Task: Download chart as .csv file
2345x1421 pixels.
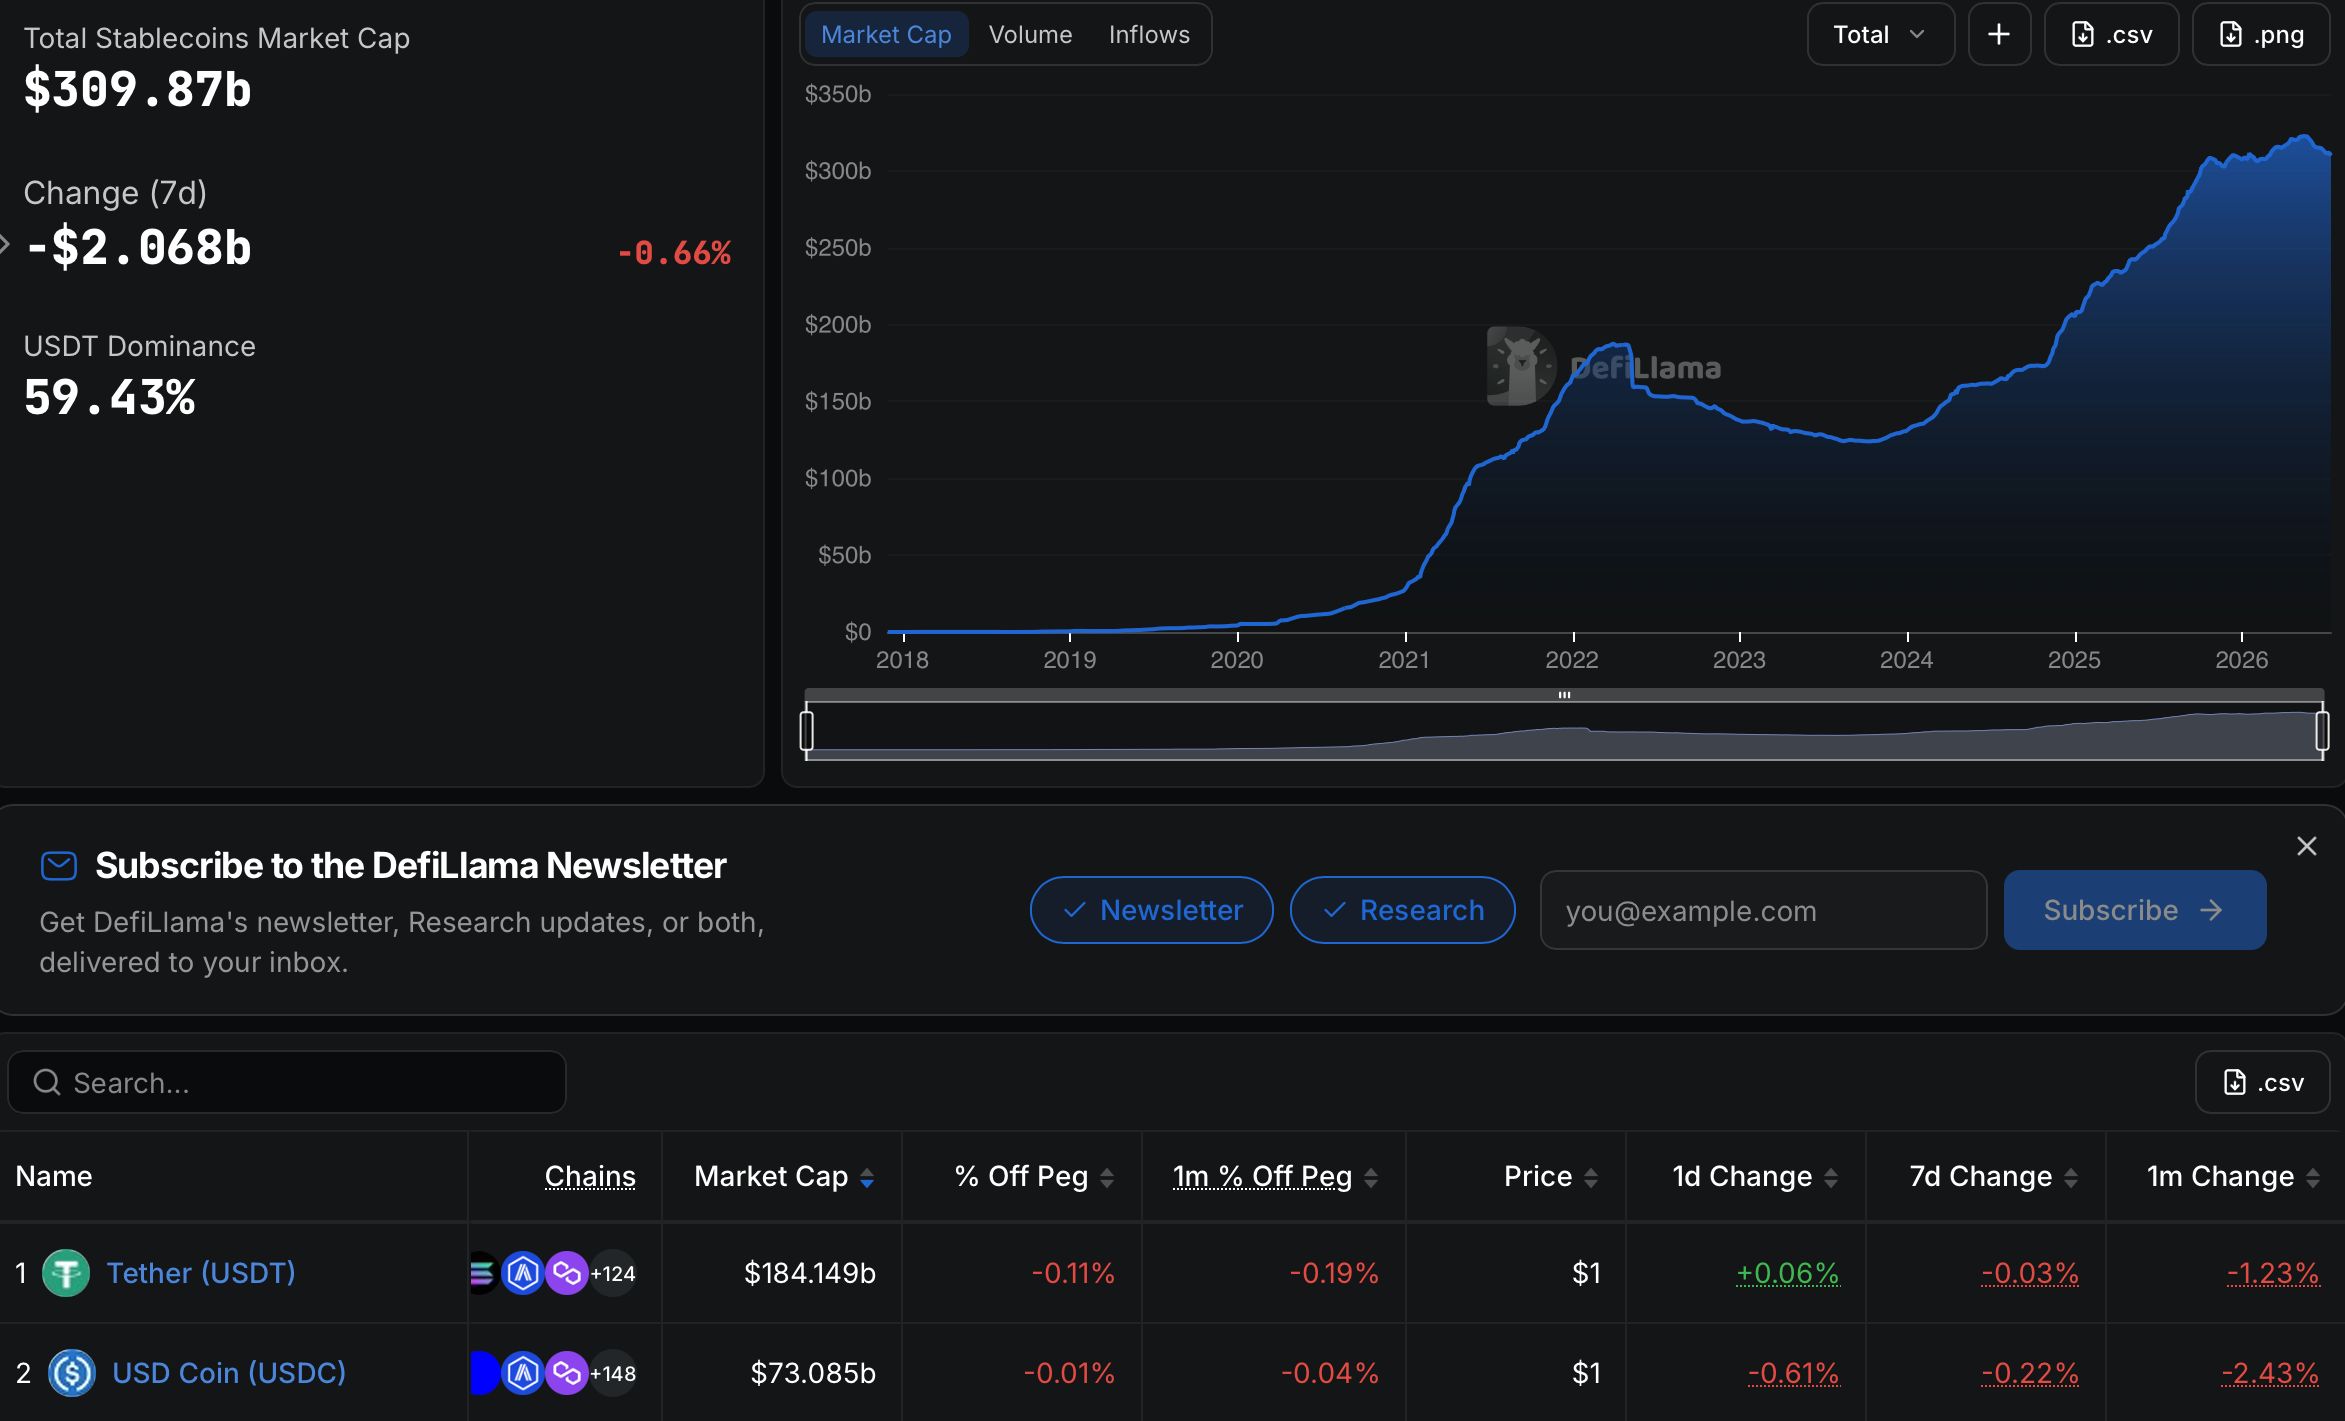Action: (2111, 35)
